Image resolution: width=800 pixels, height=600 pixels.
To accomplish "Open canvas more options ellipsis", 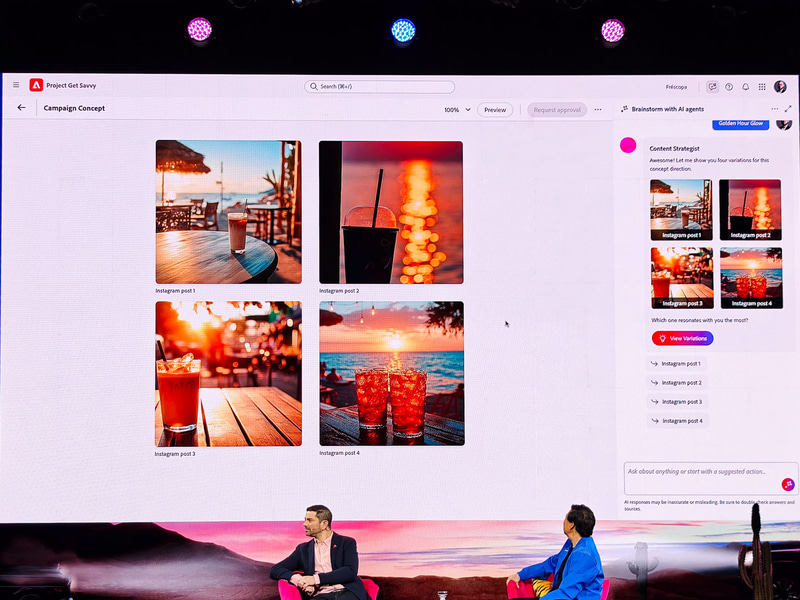I will point(598,110).
